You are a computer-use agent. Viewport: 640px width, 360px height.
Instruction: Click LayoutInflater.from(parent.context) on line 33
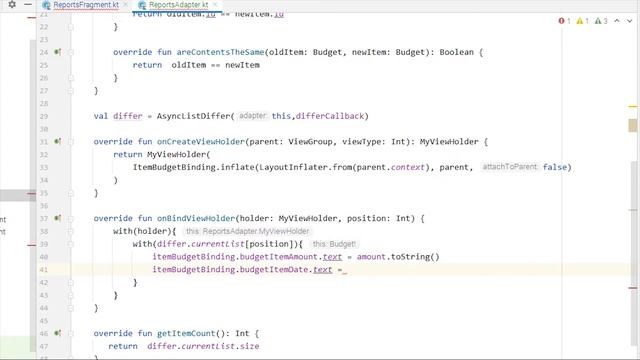pyautogui.click(x=344, y=167)
